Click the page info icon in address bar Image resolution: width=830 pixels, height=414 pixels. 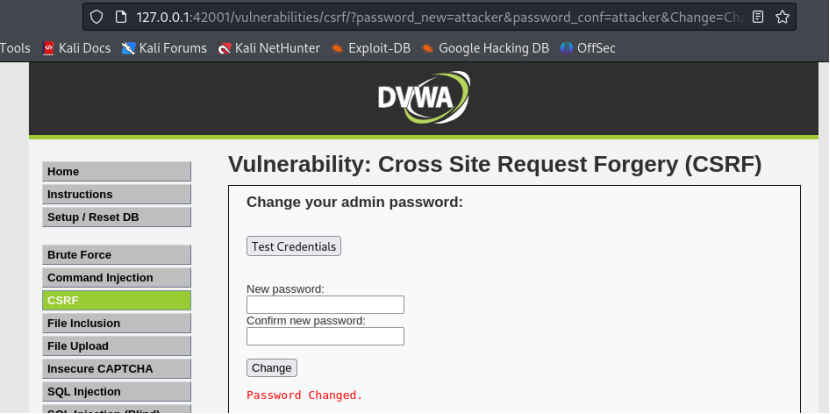120,17
